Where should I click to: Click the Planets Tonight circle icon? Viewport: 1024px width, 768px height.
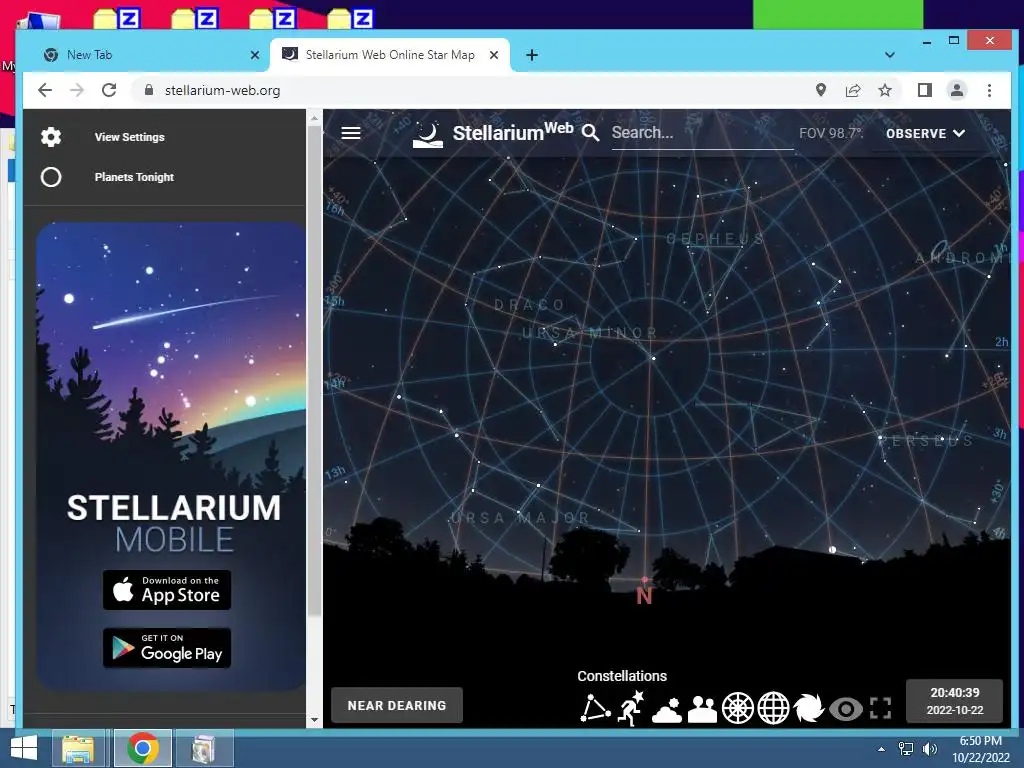tap(51, 177)
